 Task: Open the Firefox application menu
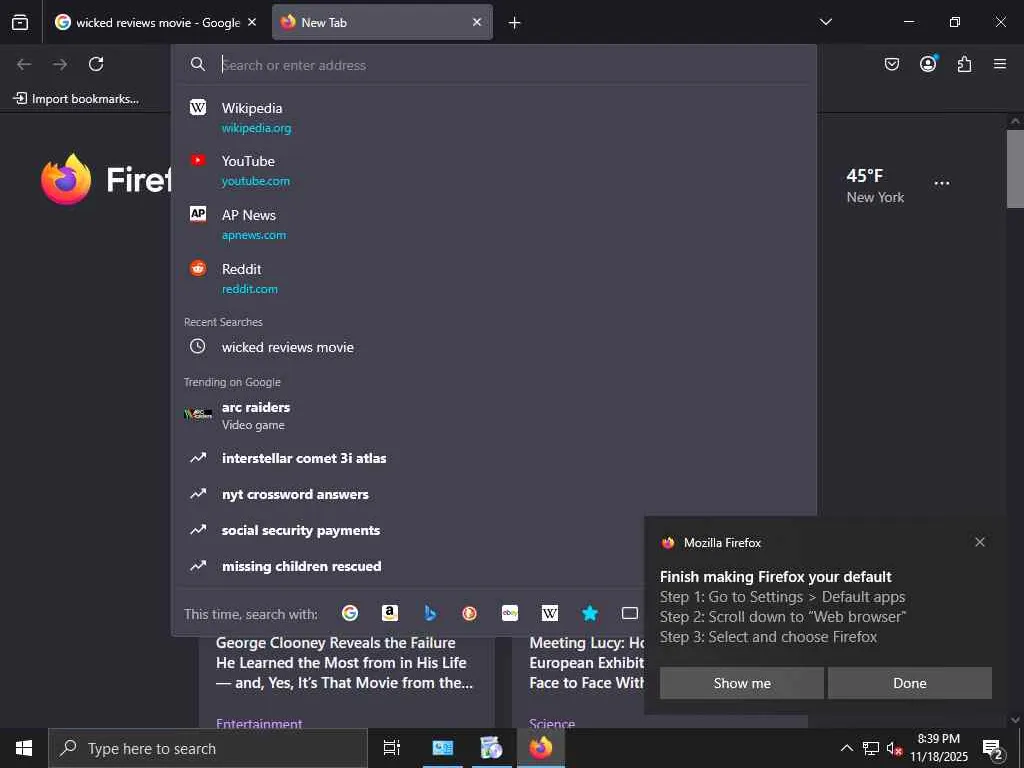click(1000, 64)
